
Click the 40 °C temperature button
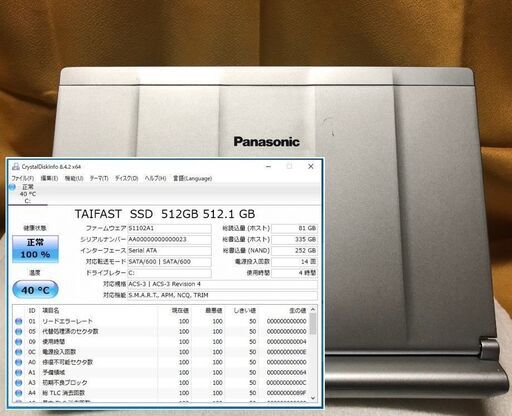[35, 290]
